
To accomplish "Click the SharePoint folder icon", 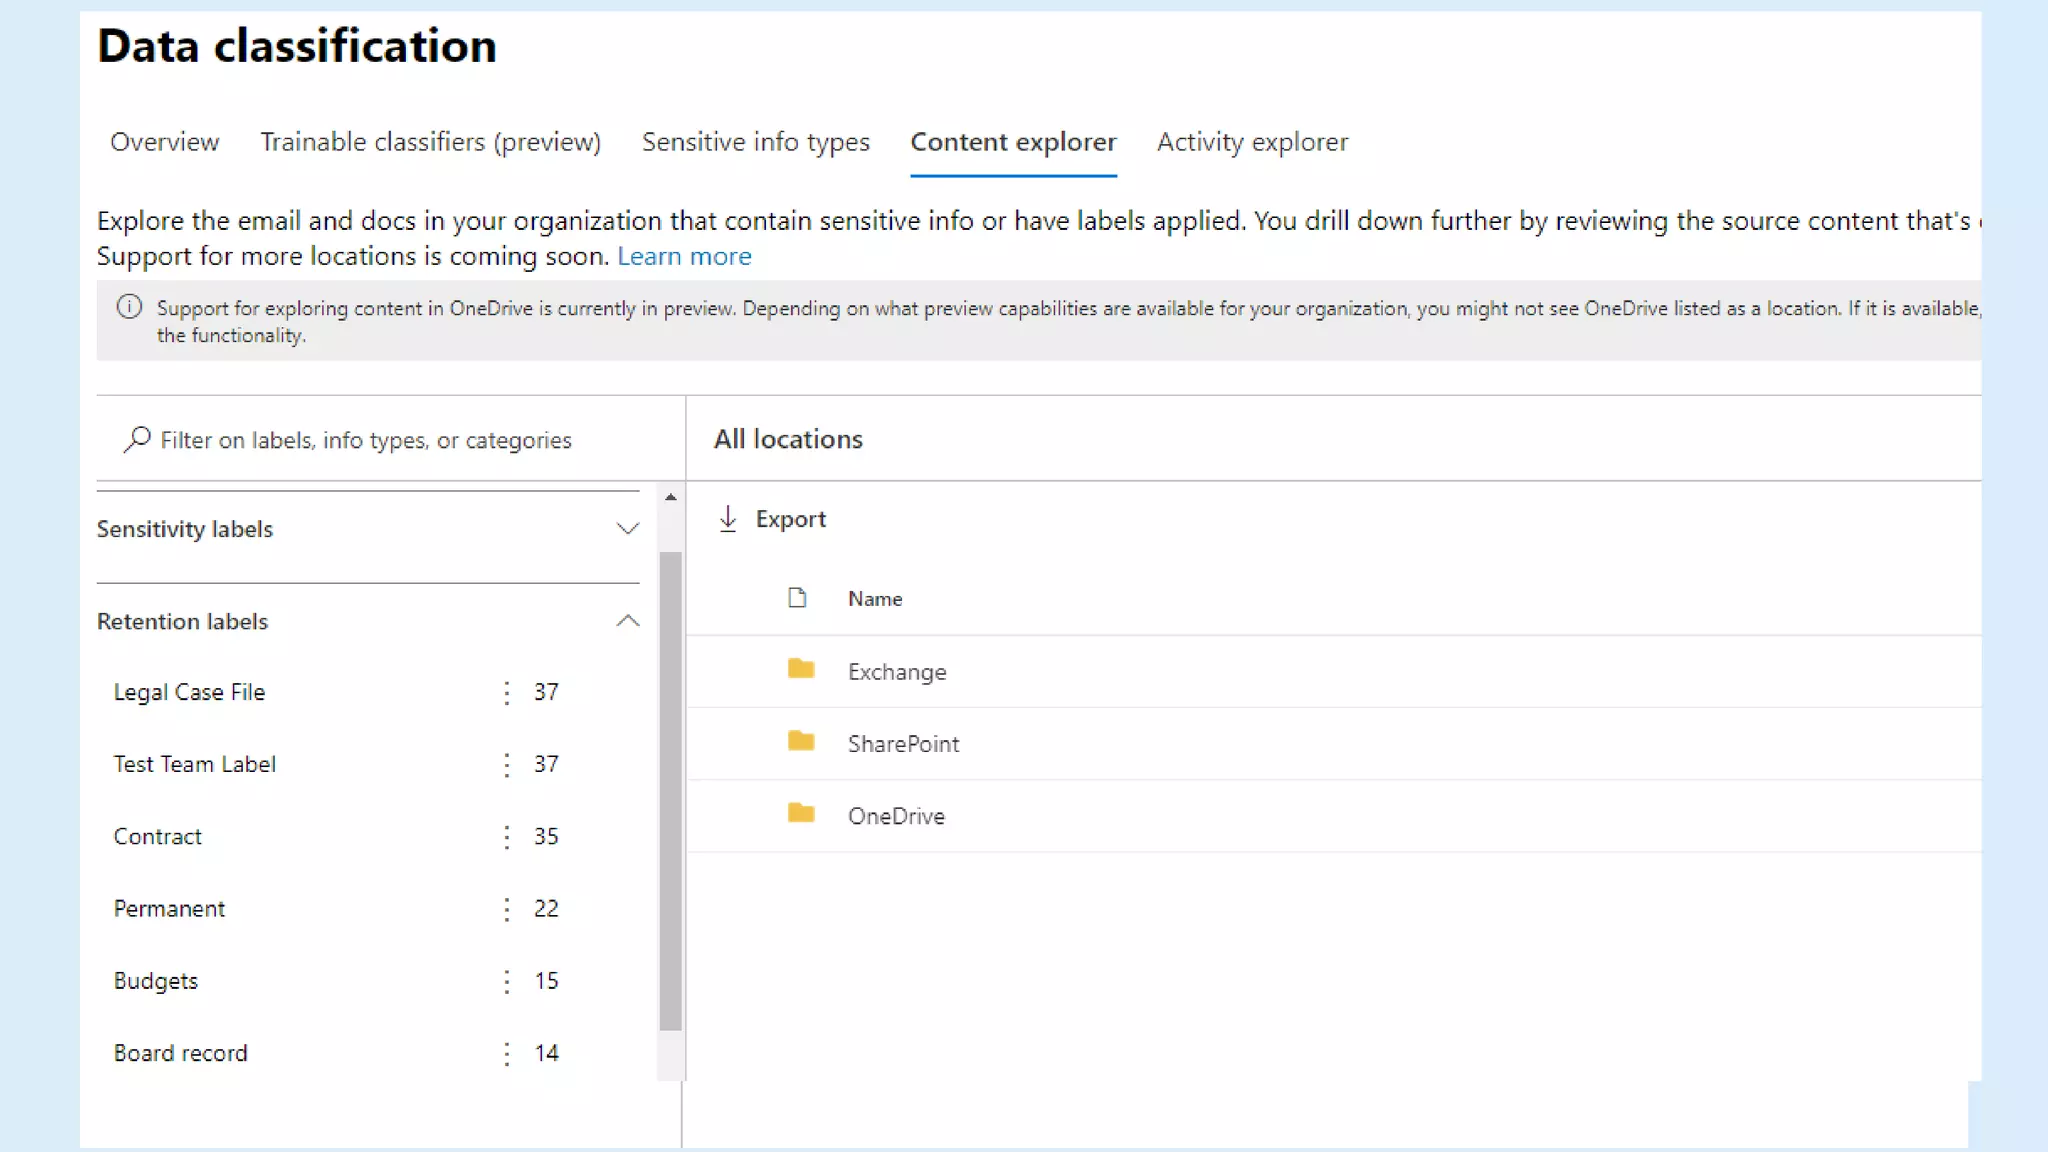I will pos(801,741).
